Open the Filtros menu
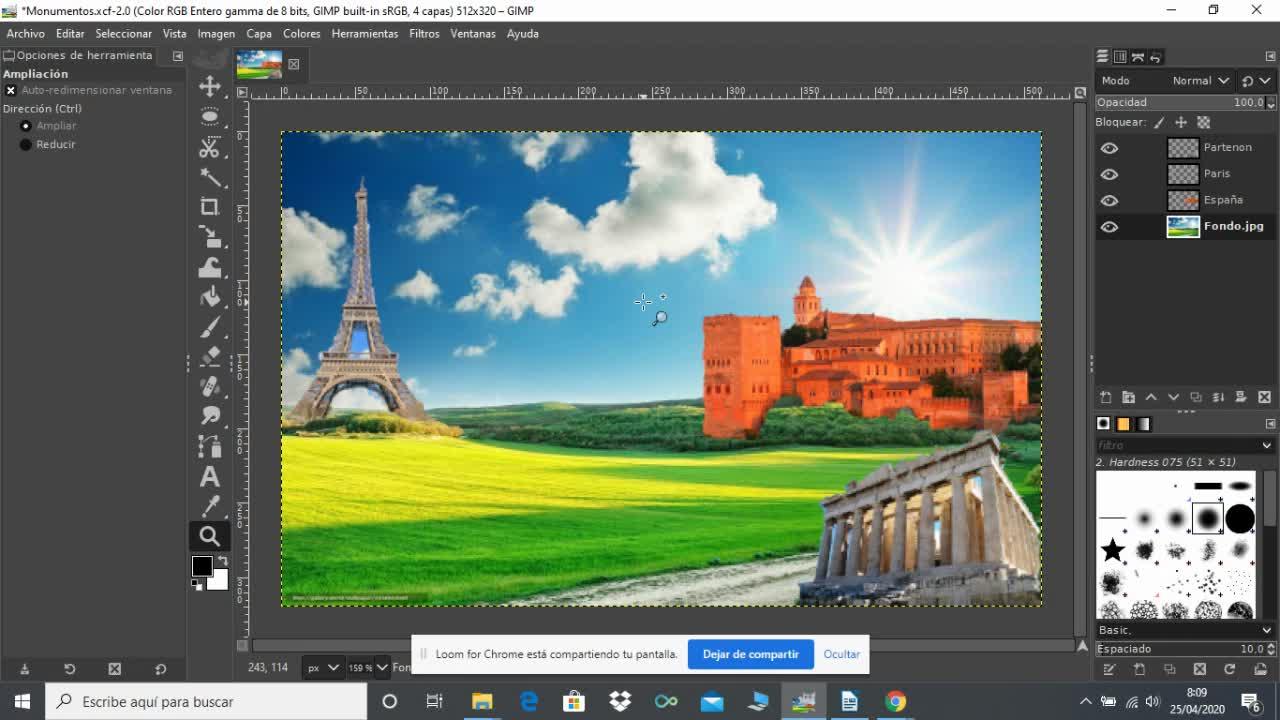 pos(424,33)
